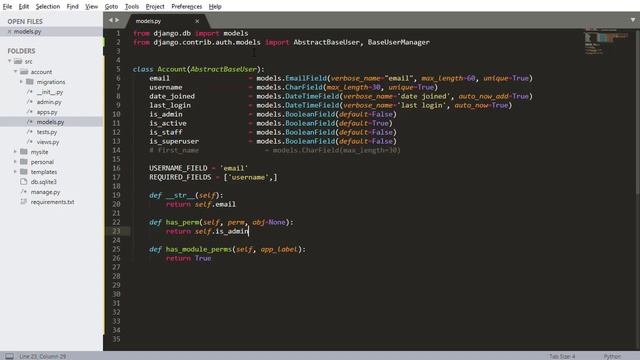Open requirements.txt in sidebar
The image size is (640, 360).
(x=53, y=202)
